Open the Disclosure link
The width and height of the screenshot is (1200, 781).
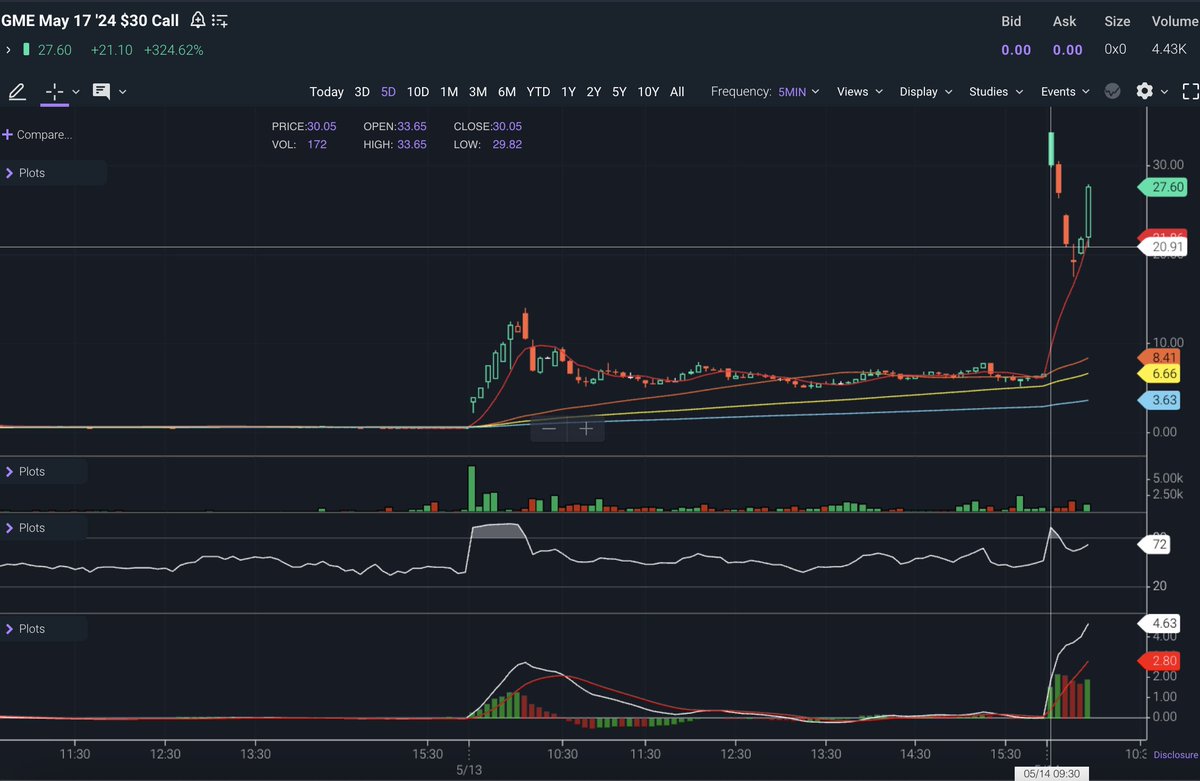(1175, 756)
